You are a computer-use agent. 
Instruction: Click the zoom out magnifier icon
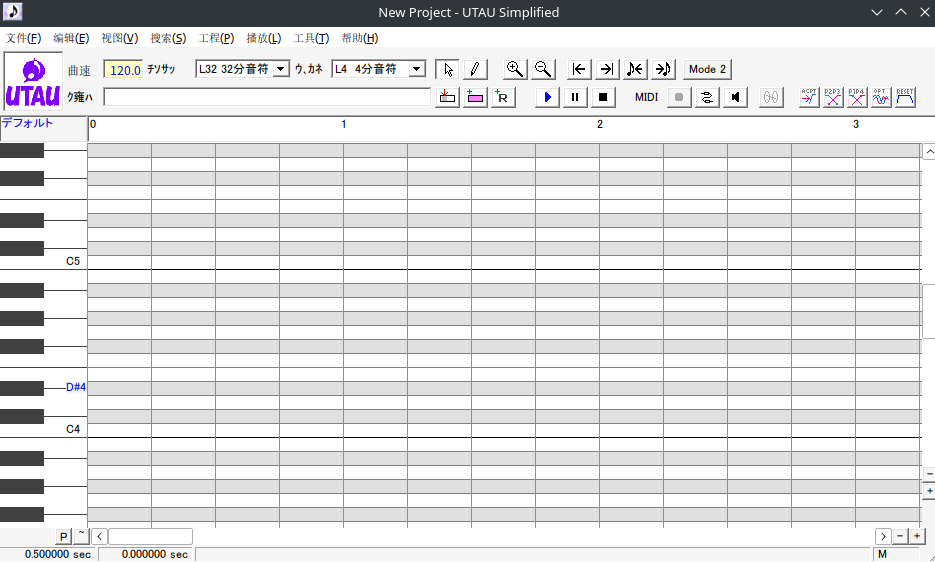pyautogui.click(x=543, y=69)
